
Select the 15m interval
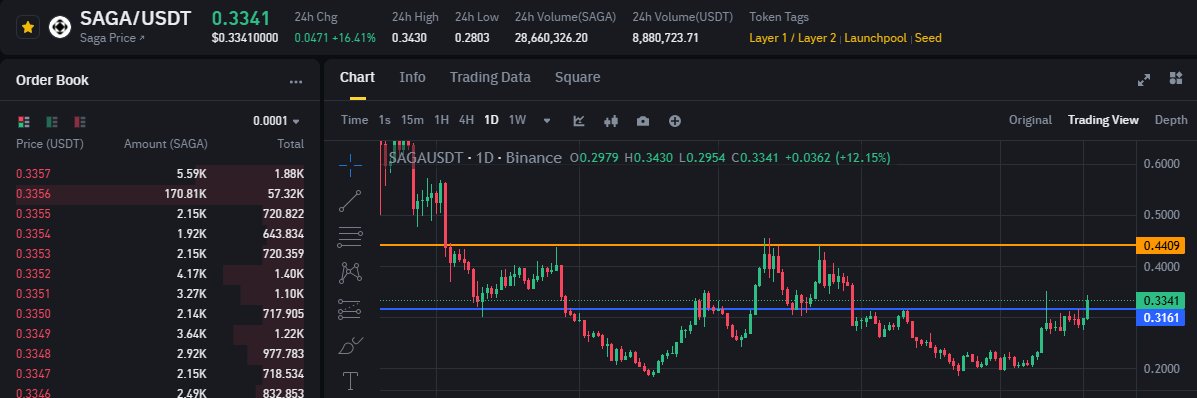click(412, 120)
